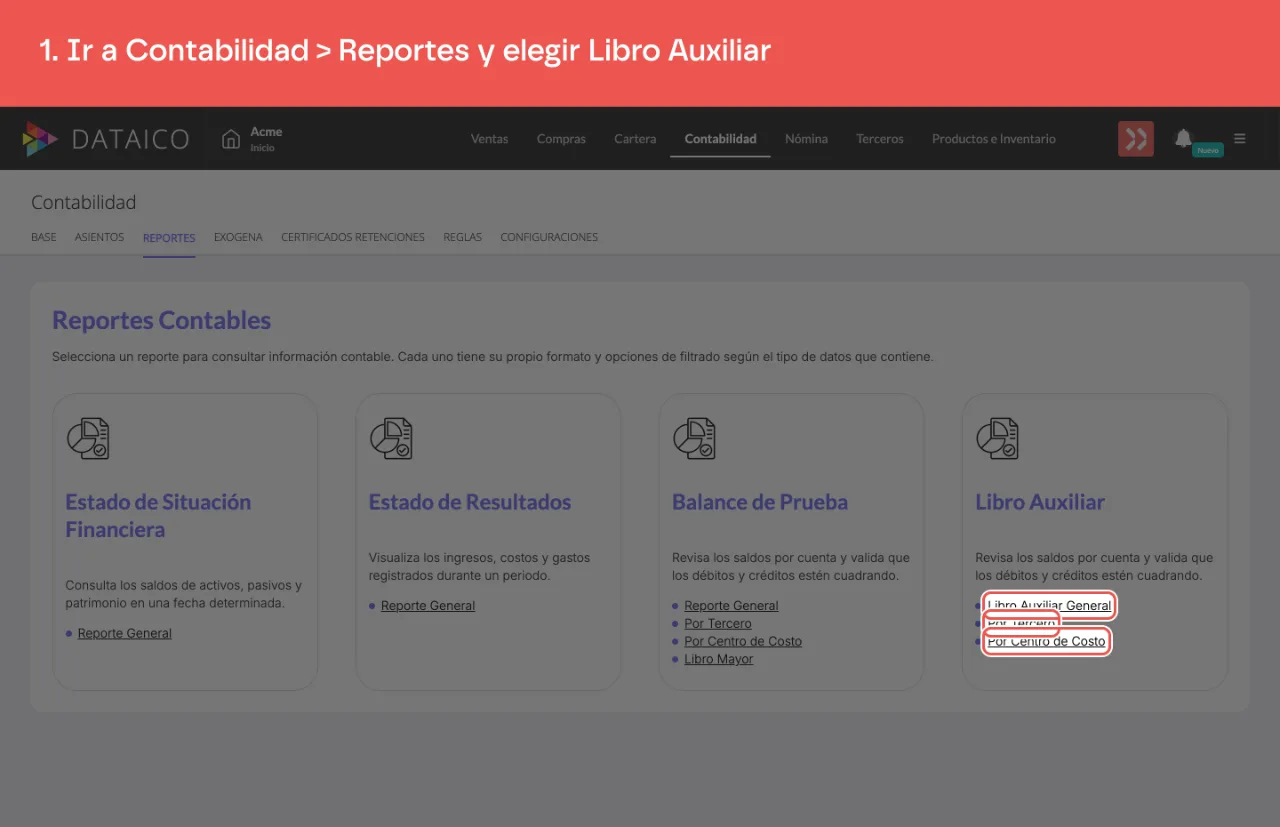Screen dimensions: 1280x827
Task: Switch to the ASIENTOS tab
Action: 99,238
